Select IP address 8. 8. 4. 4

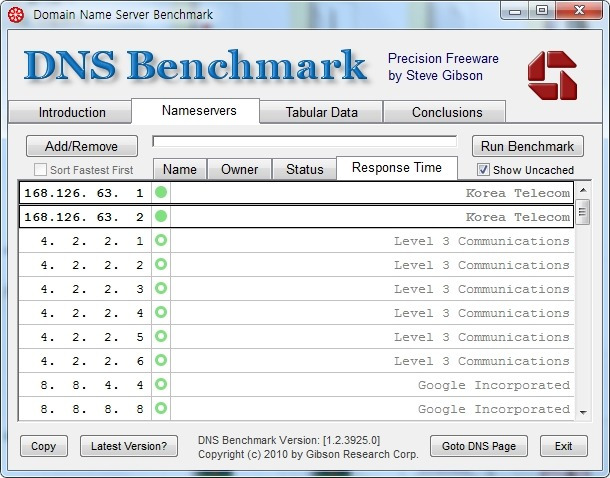click(x=92, y=385)
